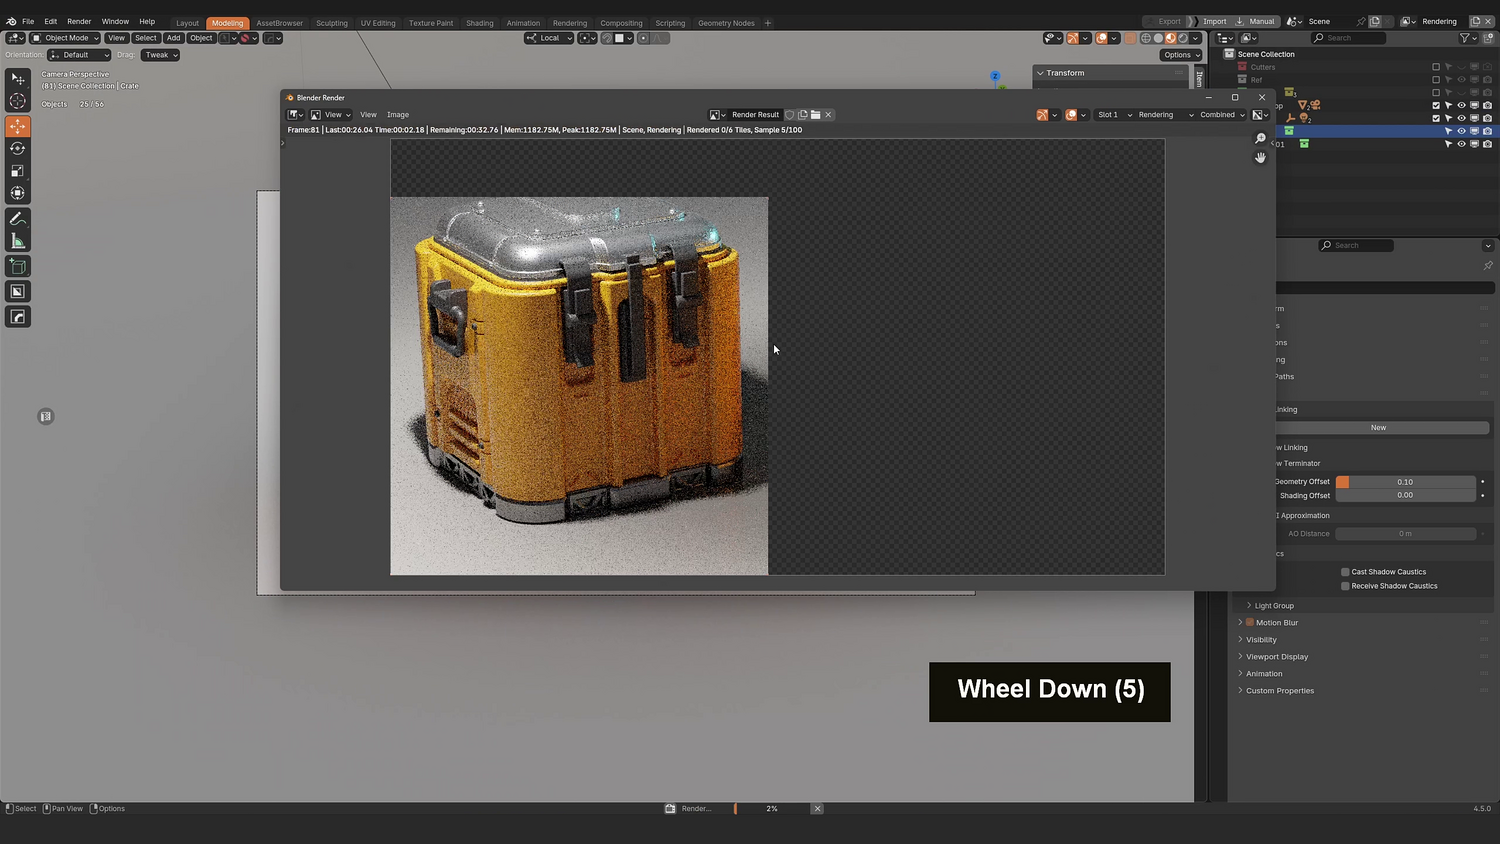Open the Options button in viewport header
Viewport: 1500px width, 844px height.
pos(1181,55)
